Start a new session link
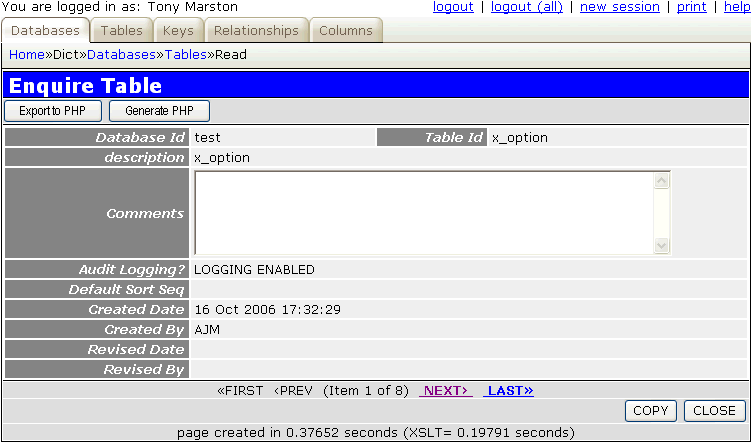The width and height of the screenshot is (752, 443). tap(619, 7)
